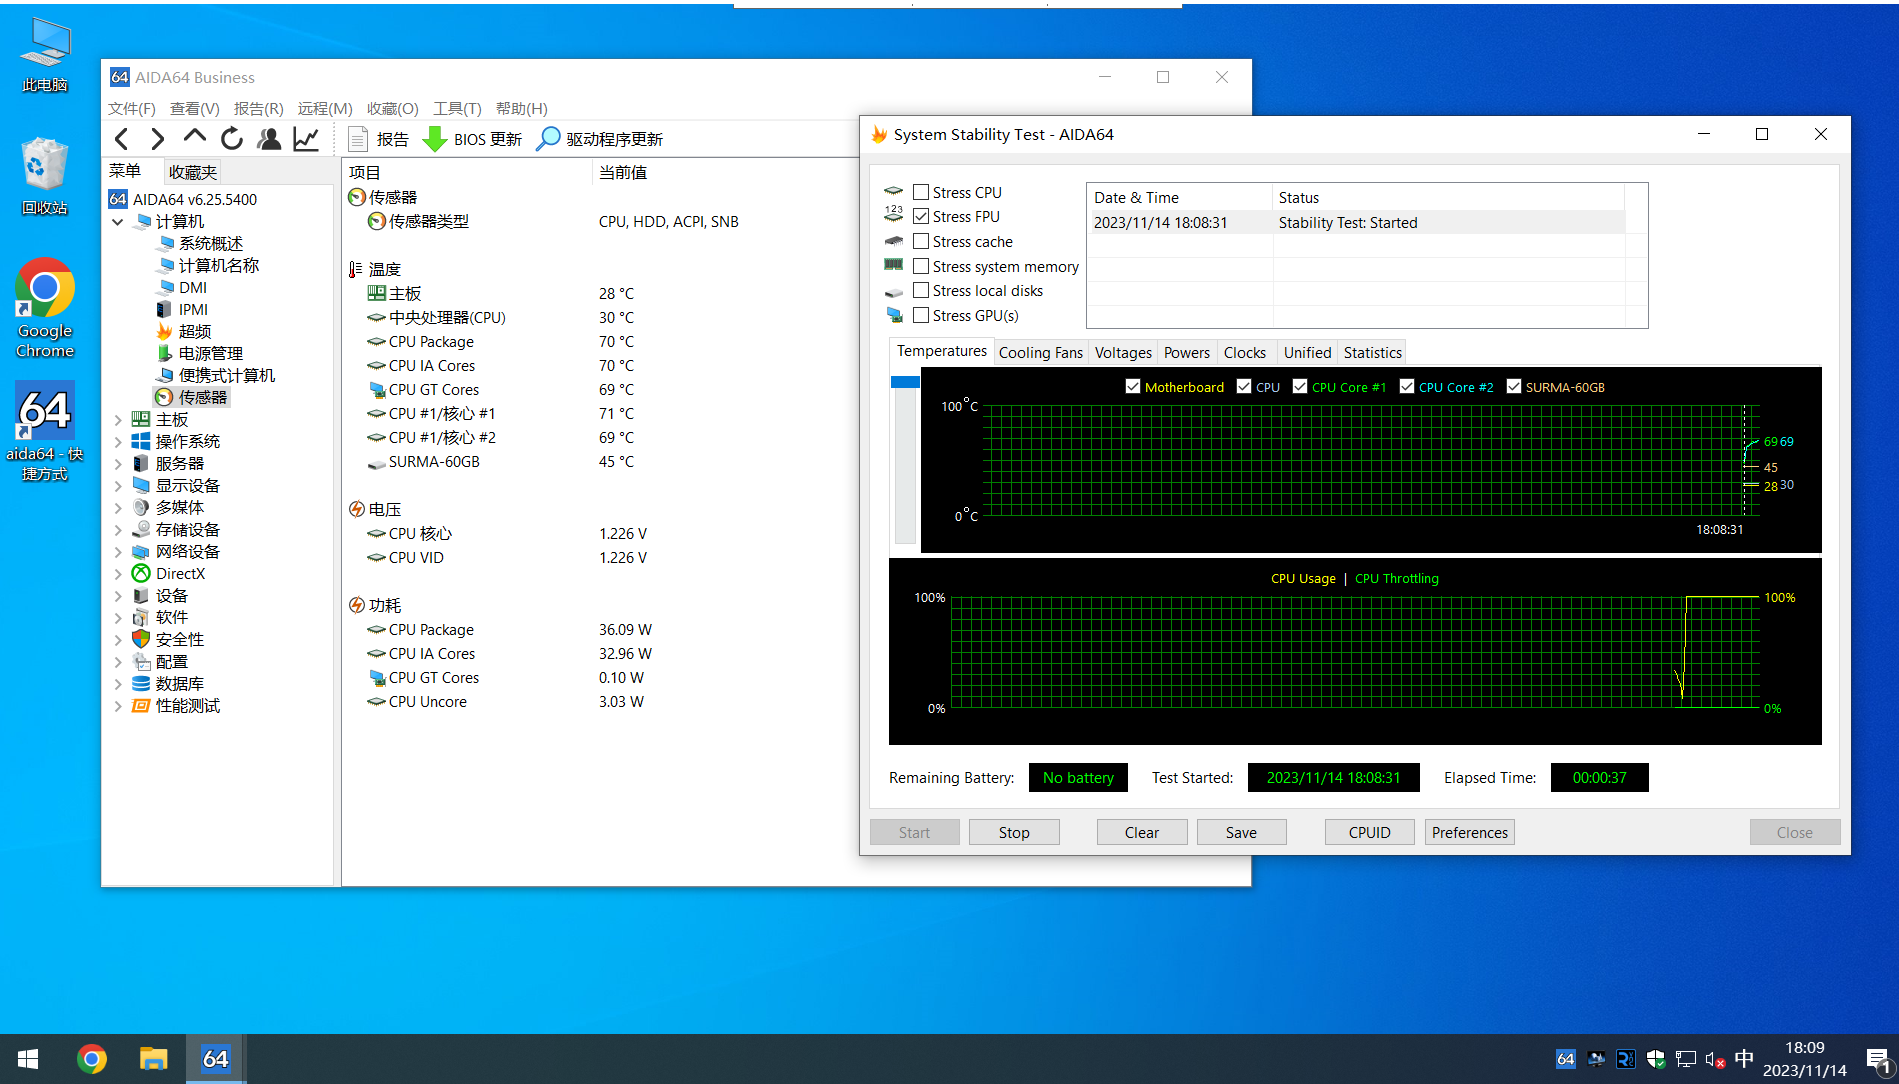The width and height of the screenshot is (1899, 1084).
Task: Toggle Motherboard graph checkbox
Action: click(1132, 386)
